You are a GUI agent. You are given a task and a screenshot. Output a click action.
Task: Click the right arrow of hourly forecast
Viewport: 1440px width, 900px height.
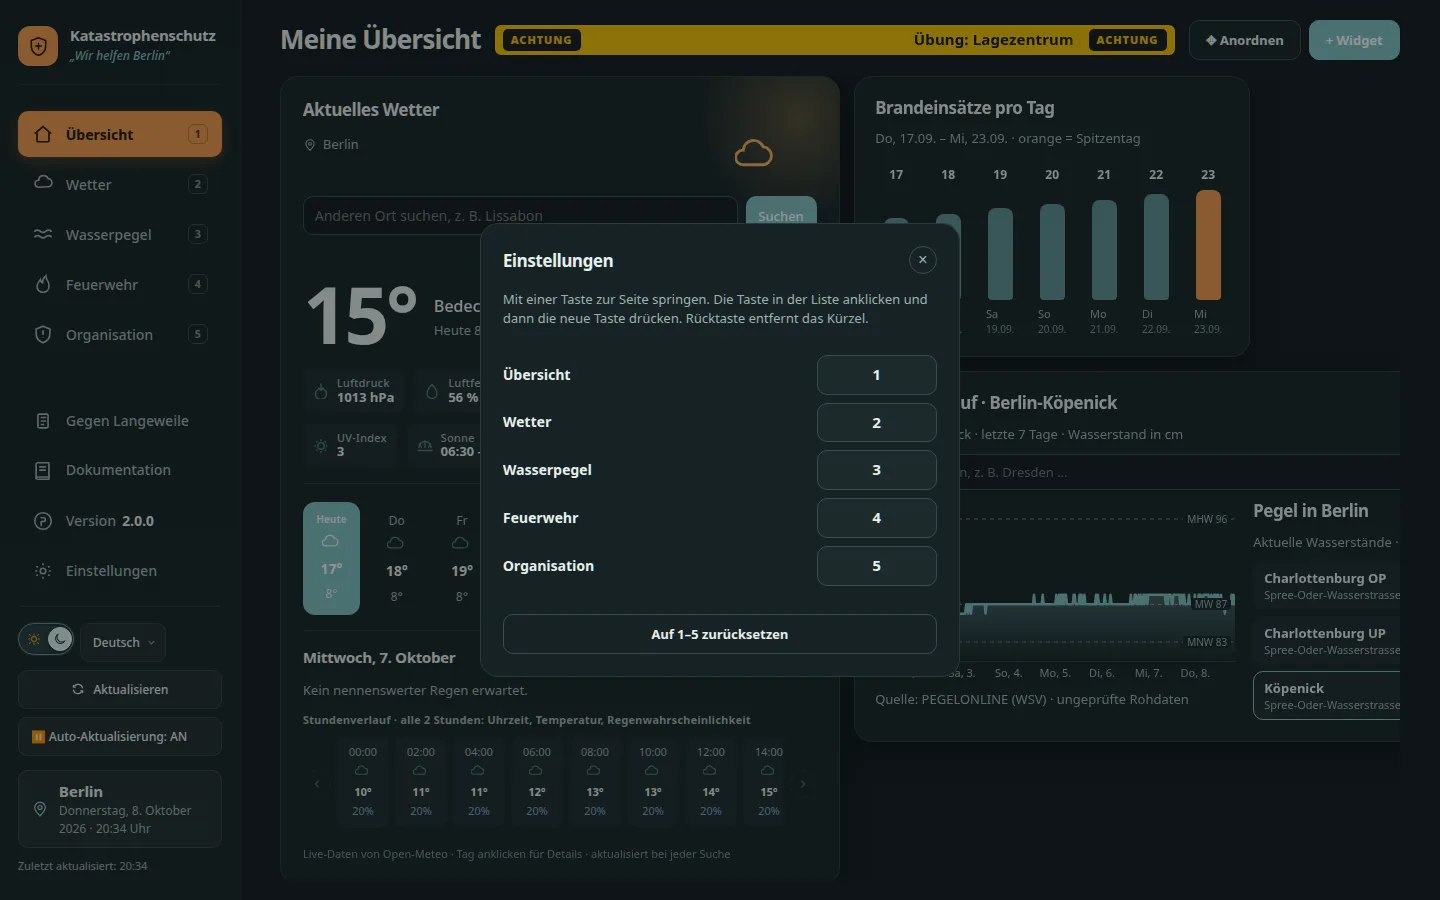click(x=803, y=783)
